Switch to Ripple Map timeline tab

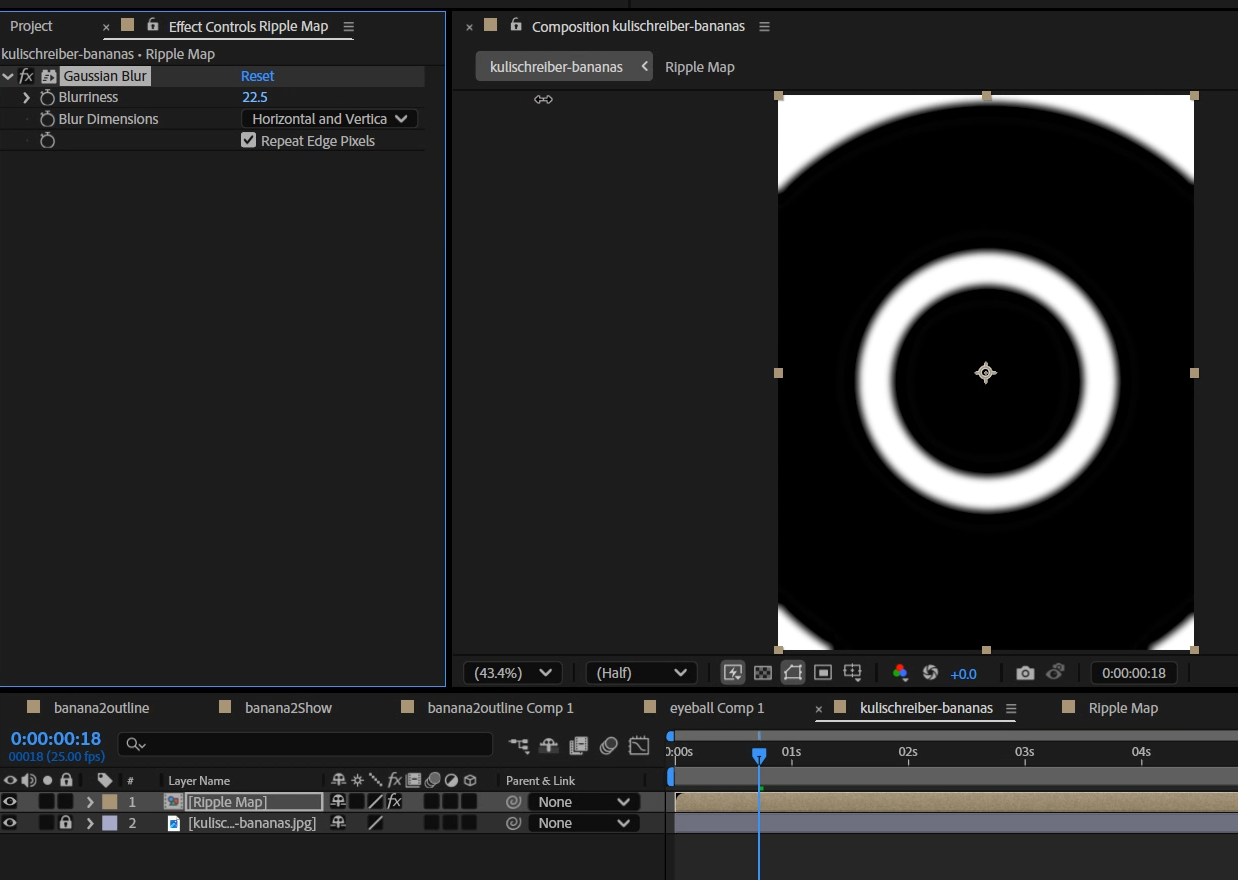coord(1123,708)
